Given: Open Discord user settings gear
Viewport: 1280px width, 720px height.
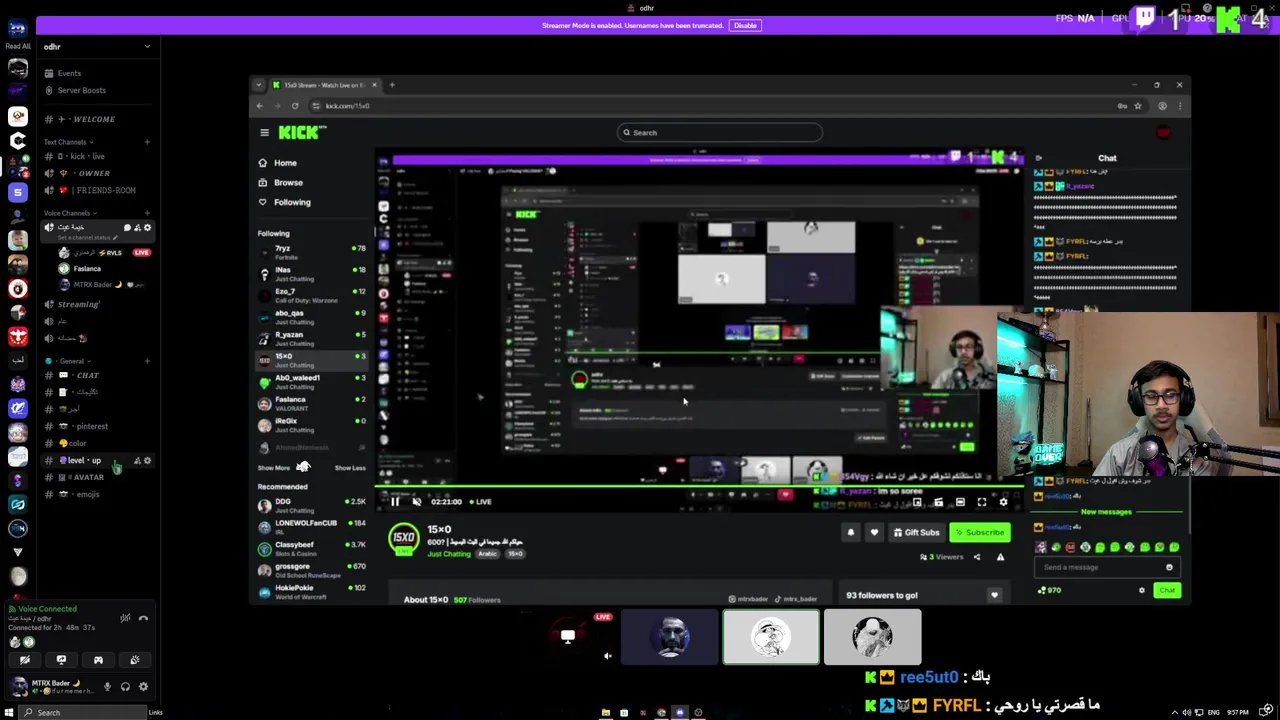Looking at the screenshot, I should [143, 687].
